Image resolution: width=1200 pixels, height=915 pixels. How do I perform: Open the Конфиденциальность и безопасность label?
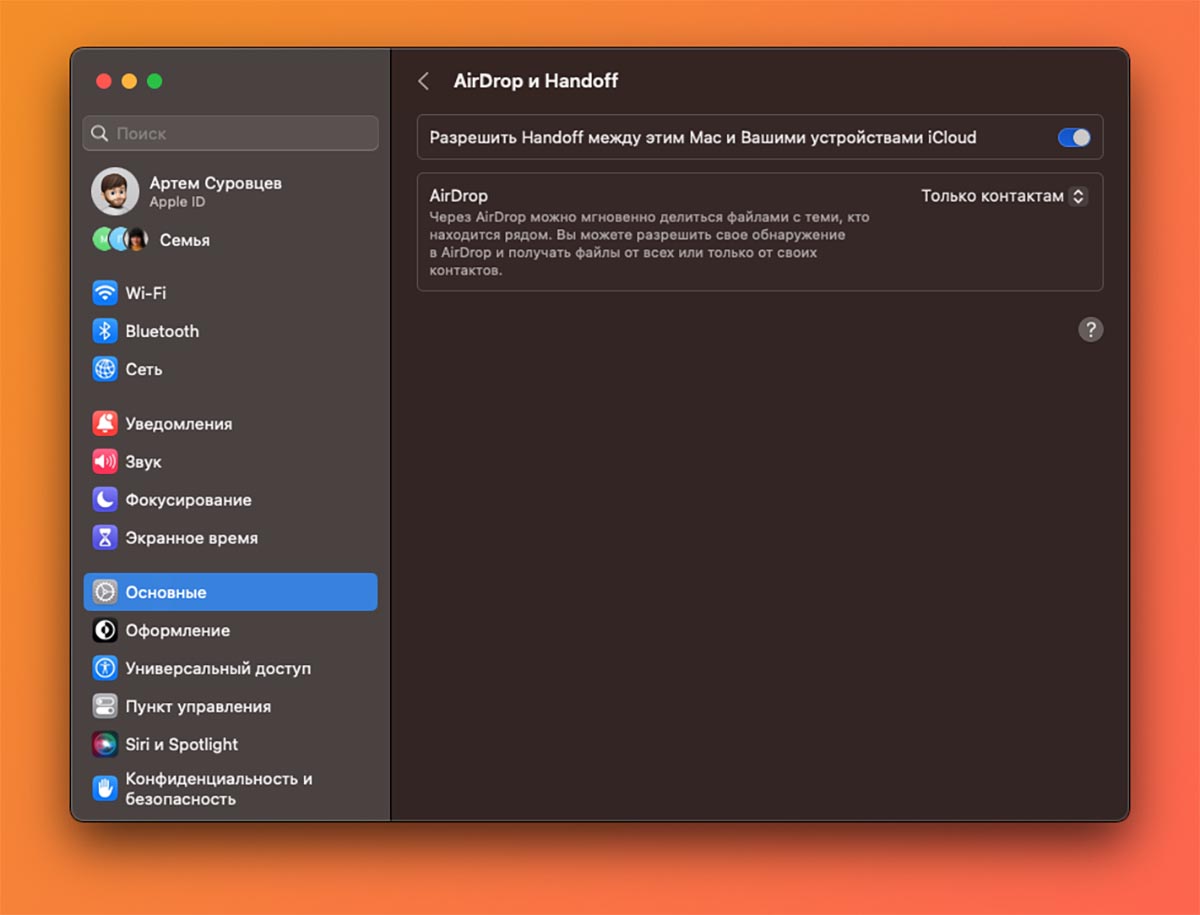pyautogui.click(x=219, y=789)
